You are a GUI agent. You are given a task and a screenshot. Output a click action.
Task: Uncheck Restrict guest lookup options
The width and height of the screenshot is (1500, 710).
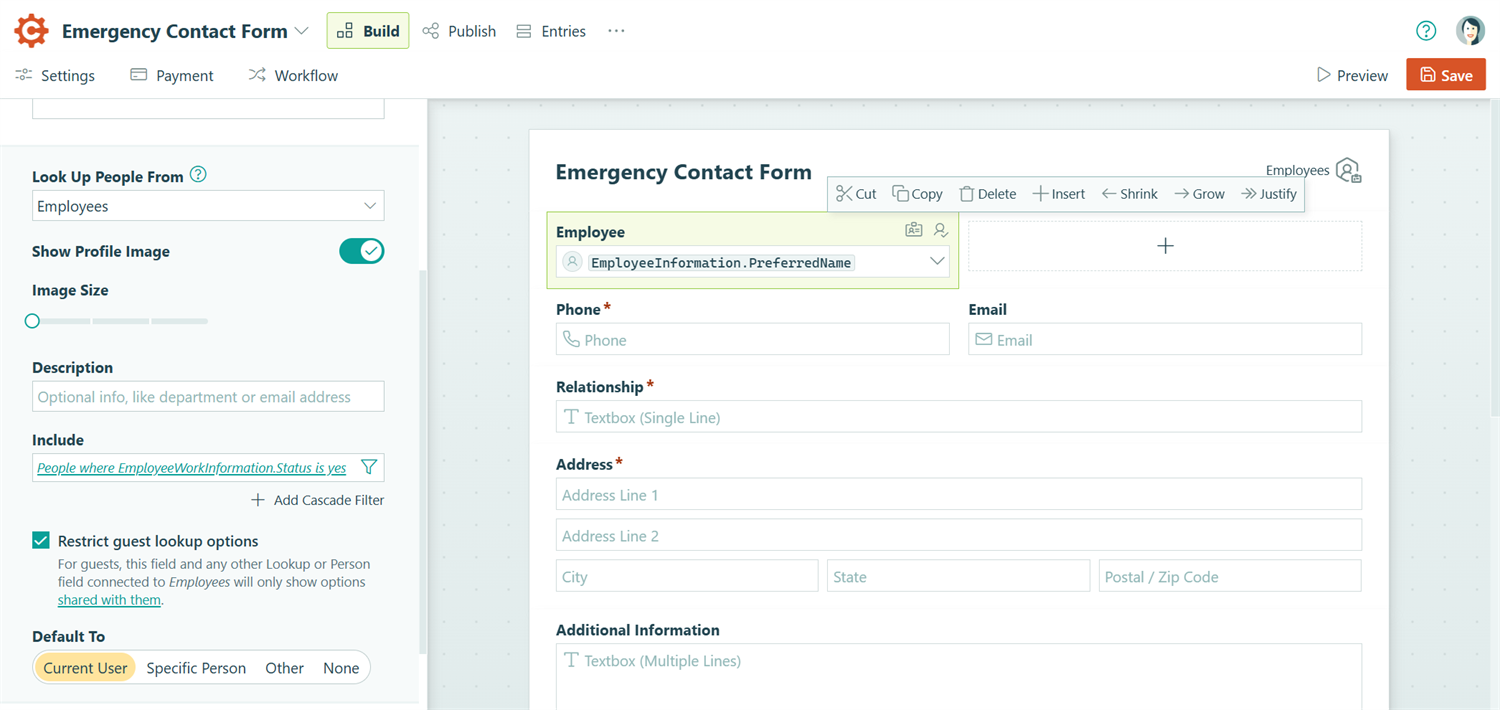click(x=41, y=541)
